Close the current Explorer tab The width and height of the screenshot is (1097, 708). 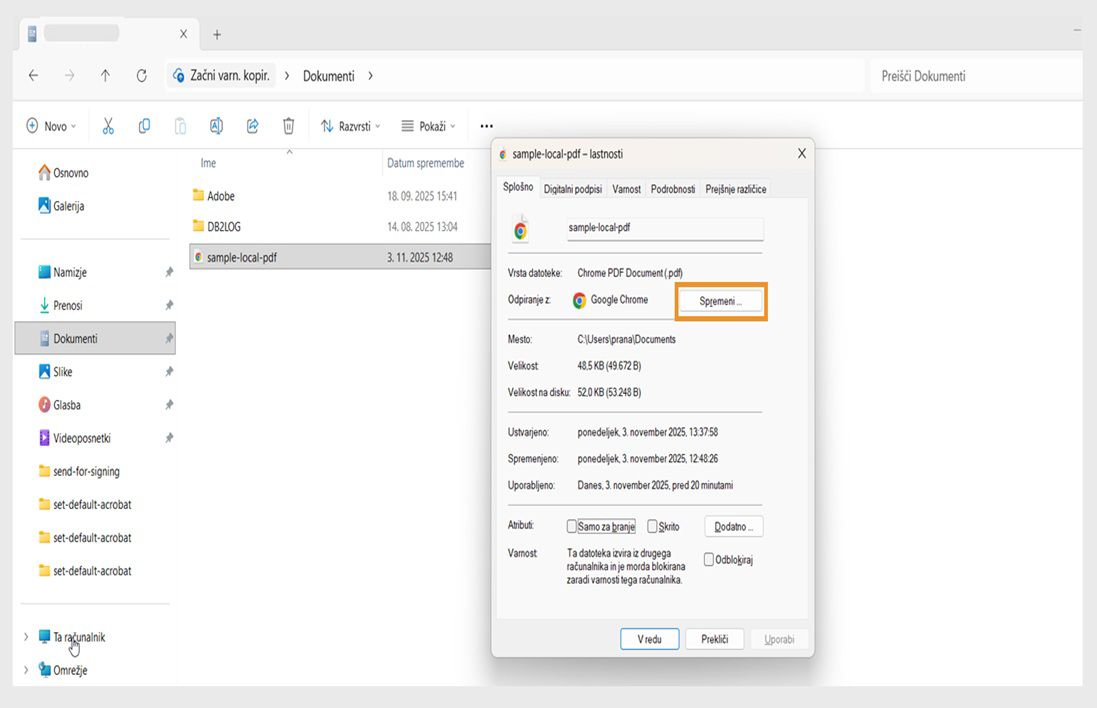pos(183,34)
